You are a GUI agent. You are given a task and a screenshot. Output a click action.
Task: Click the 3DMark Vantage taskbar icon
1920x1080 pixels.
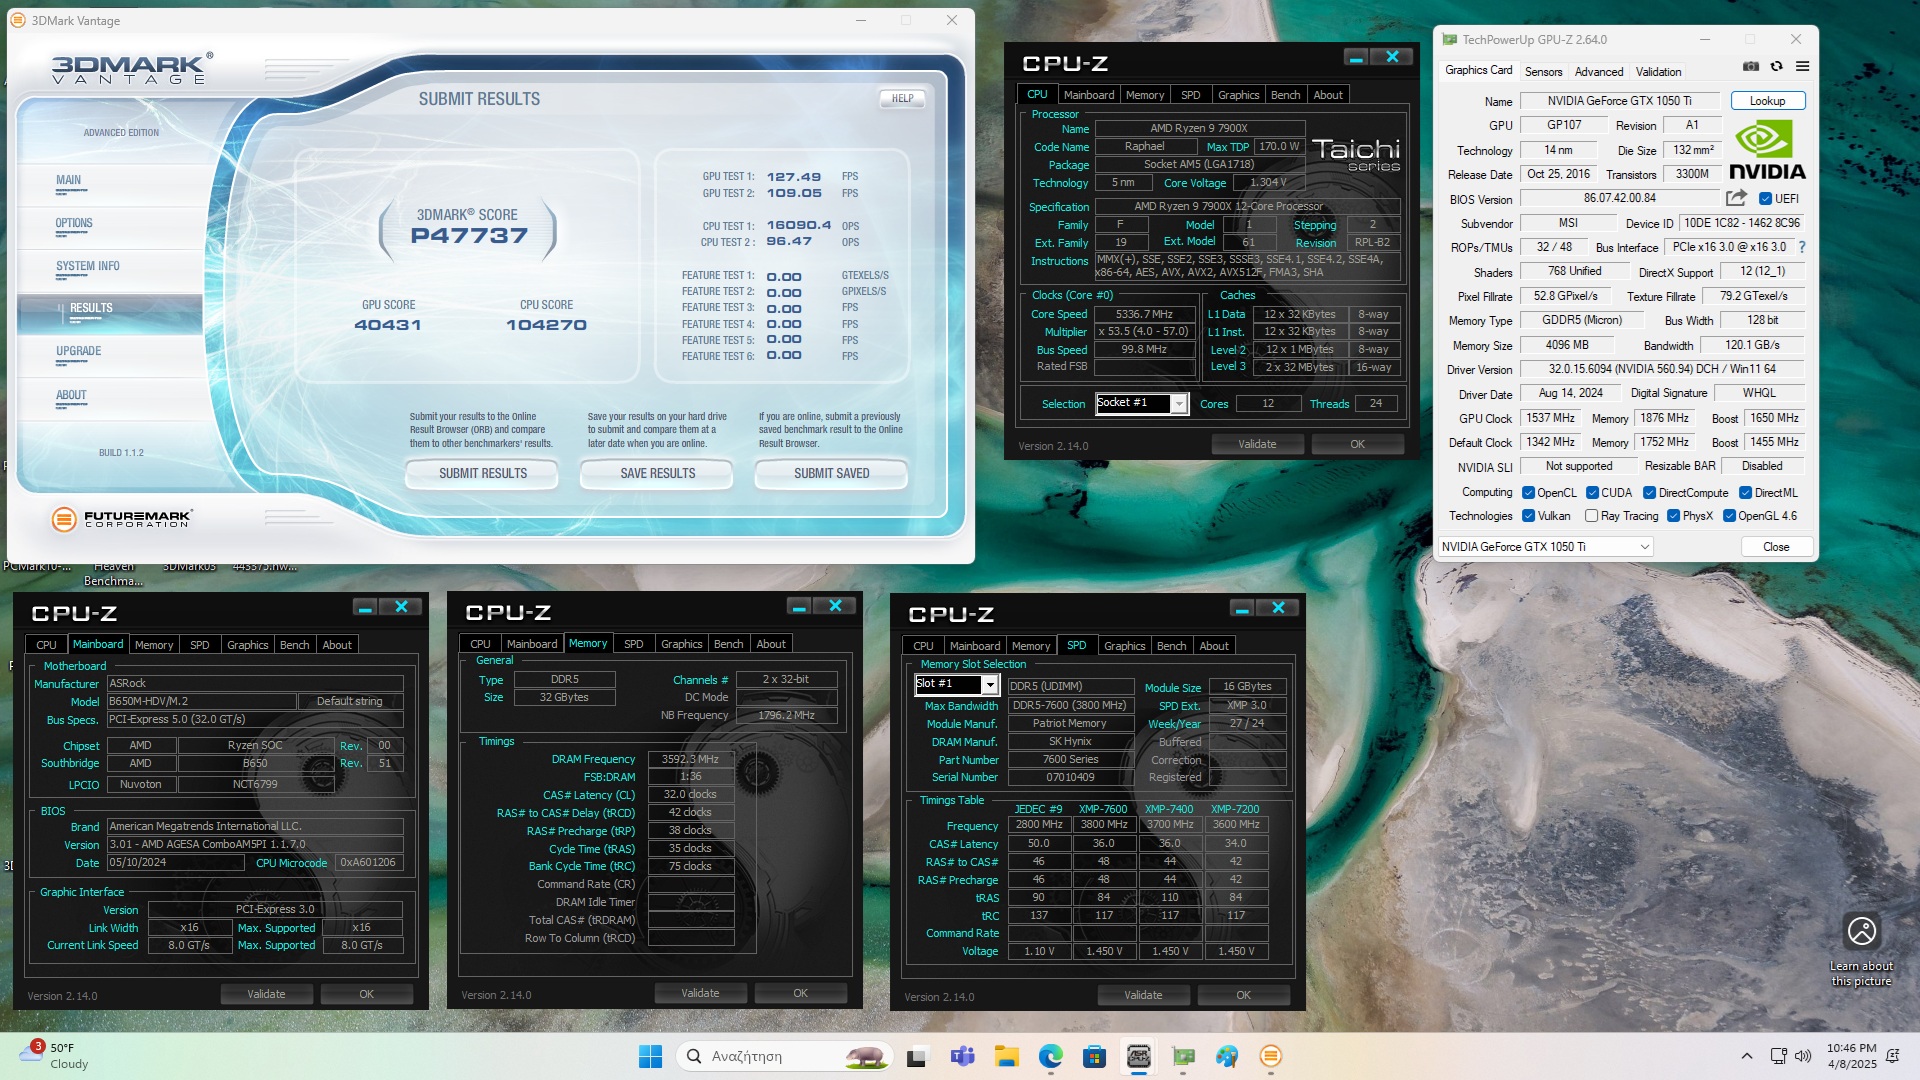pyautogui.click(x=1271, y=1056)
